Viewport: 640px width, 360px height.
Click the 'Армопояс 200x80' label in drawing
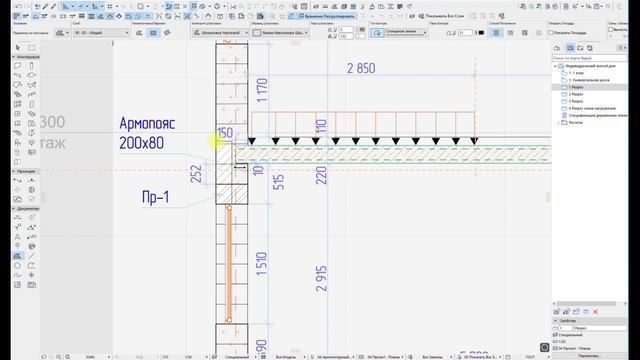click(147, 133)
